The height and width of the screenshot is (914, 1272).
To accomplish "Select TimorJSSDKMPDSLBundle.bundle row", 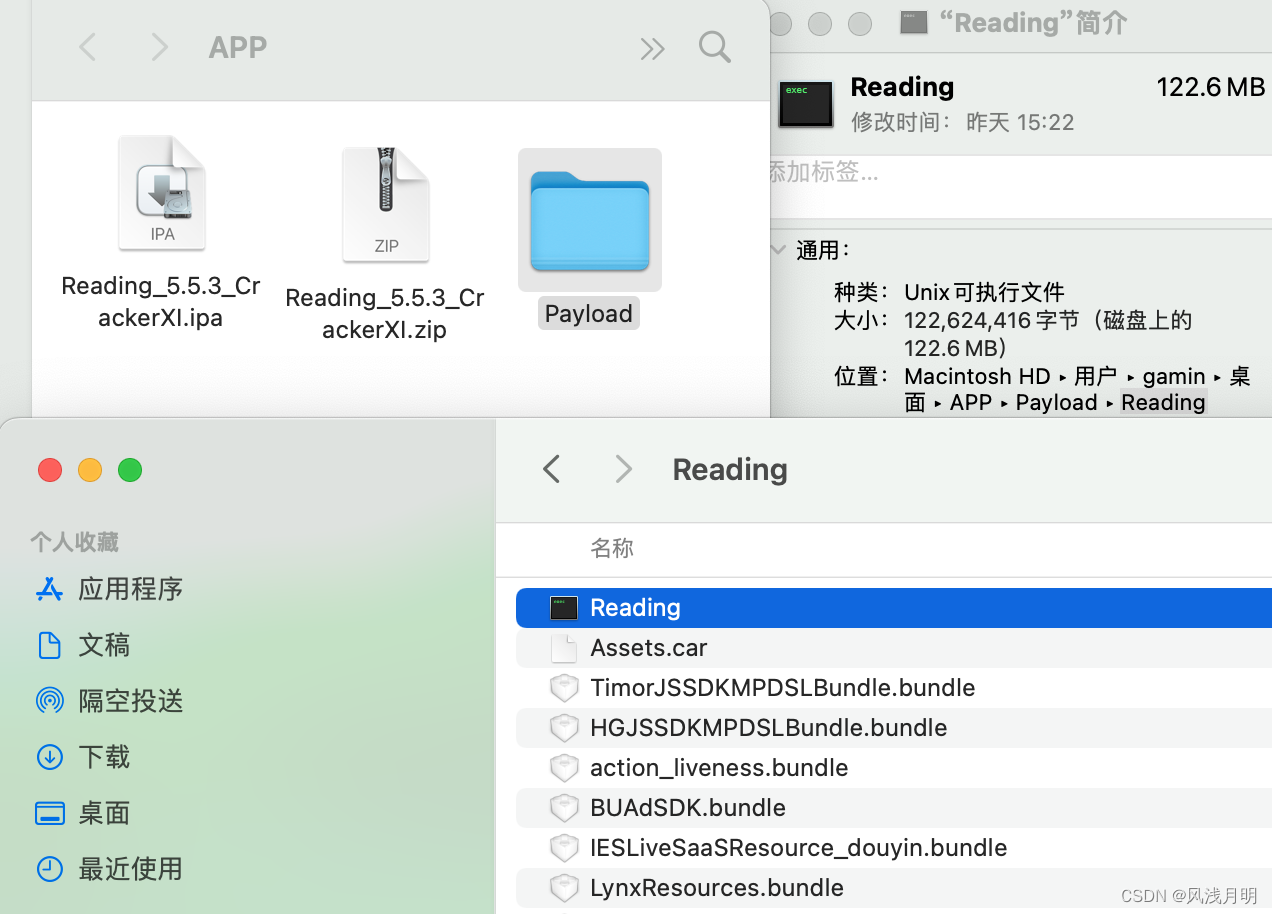I will coord(894,688).
